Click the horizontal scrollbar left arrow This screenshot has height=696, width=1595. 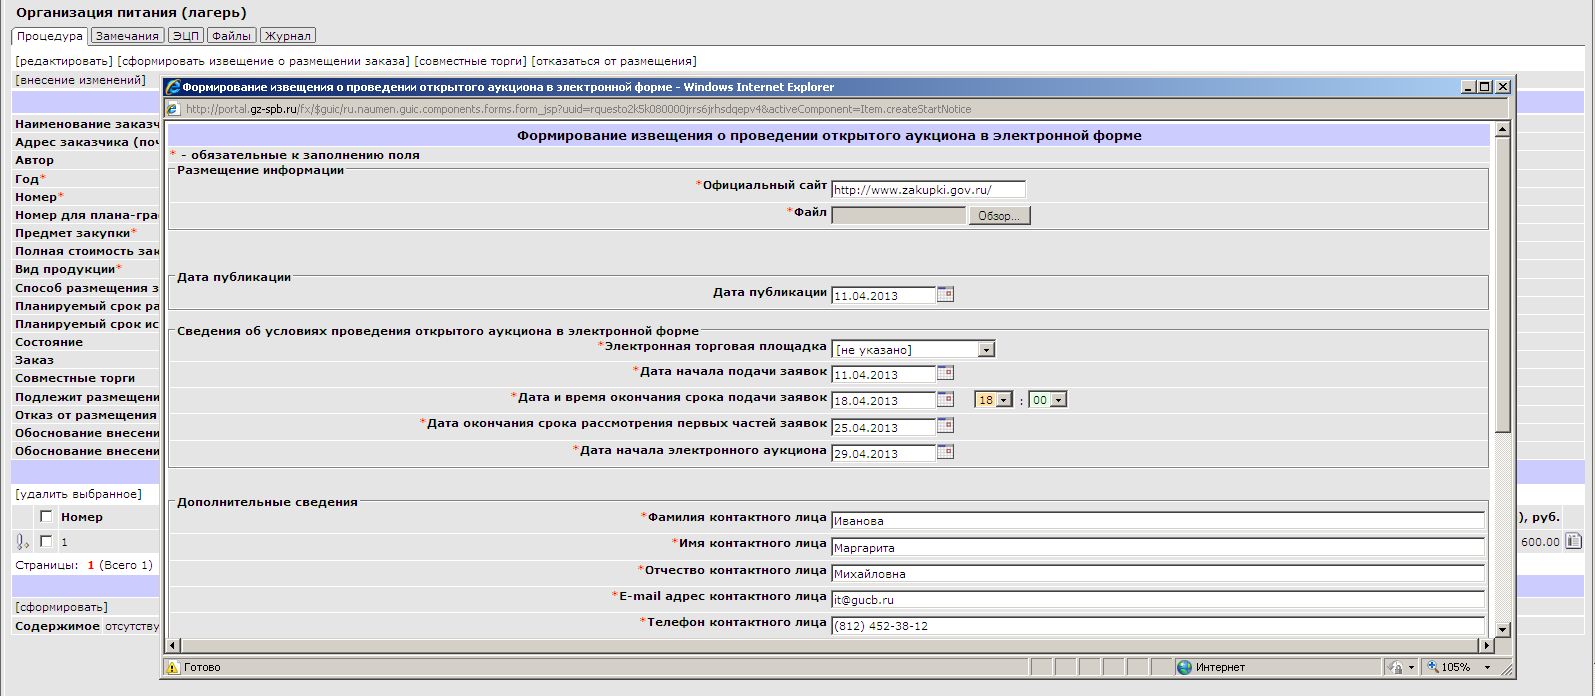click(173, 646)
